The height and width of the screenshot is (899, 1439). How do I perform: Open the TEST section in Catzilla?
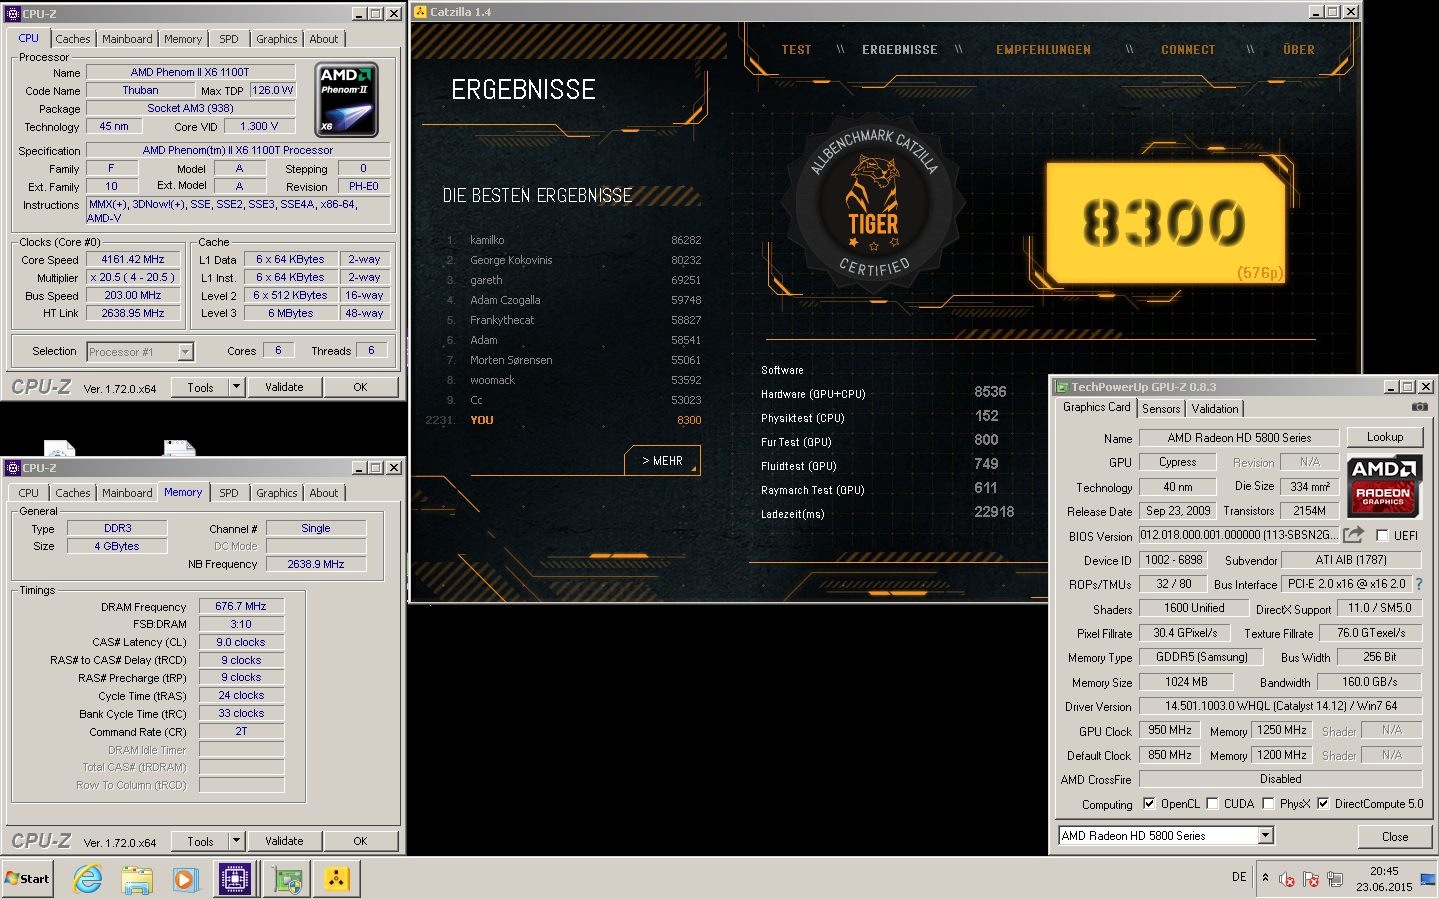tap(797, 50)
